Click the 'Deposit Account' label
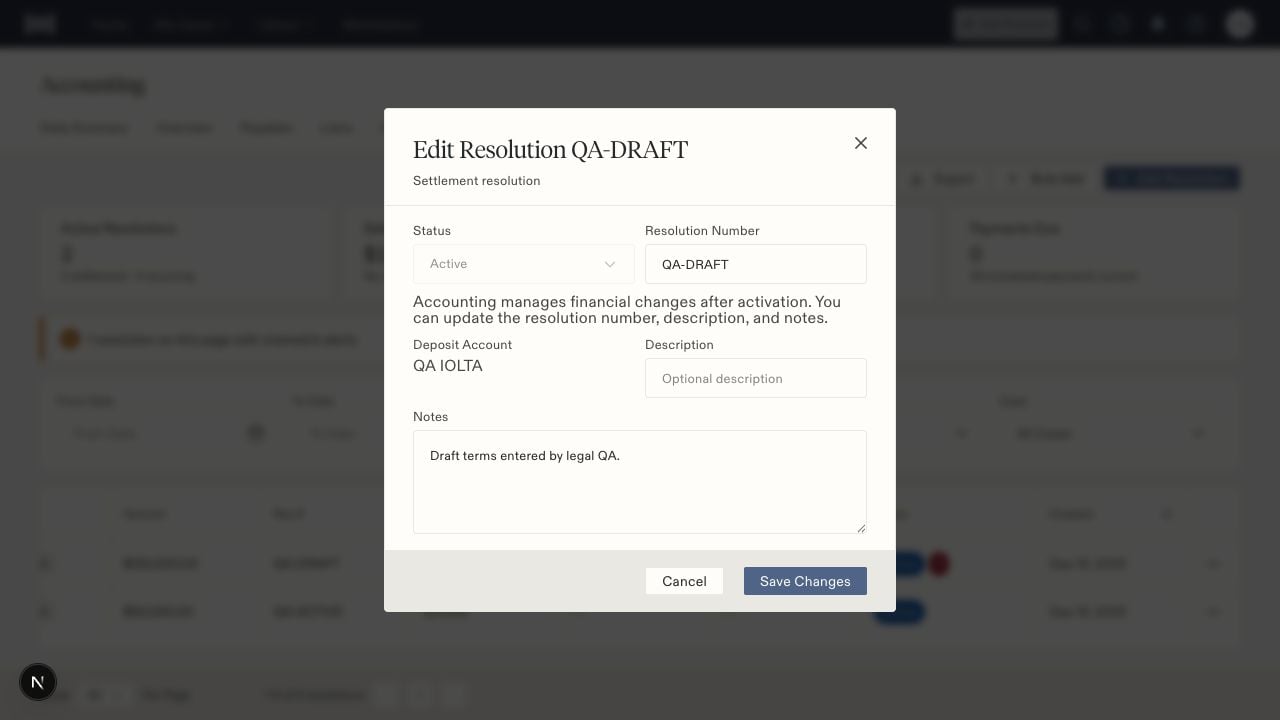 [x=463, y=345]
